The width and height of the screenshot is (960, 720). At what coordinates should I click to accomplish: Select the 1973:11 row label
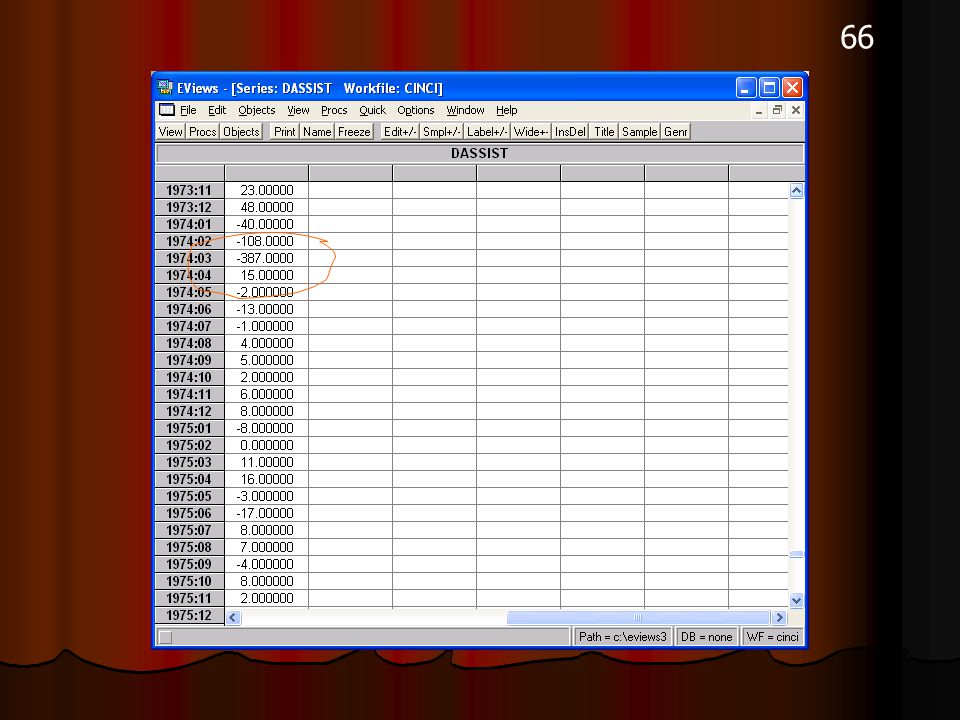point(190,190)
